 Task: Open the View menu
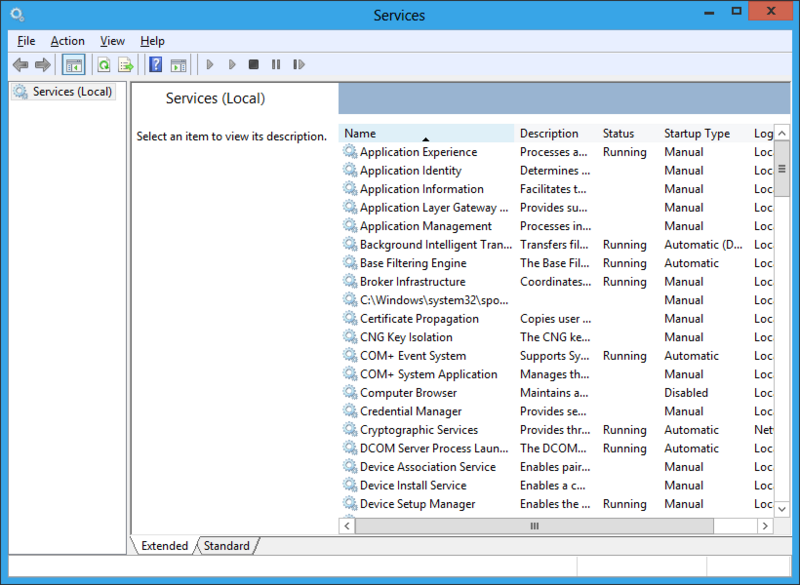click(x=112, y=41)
